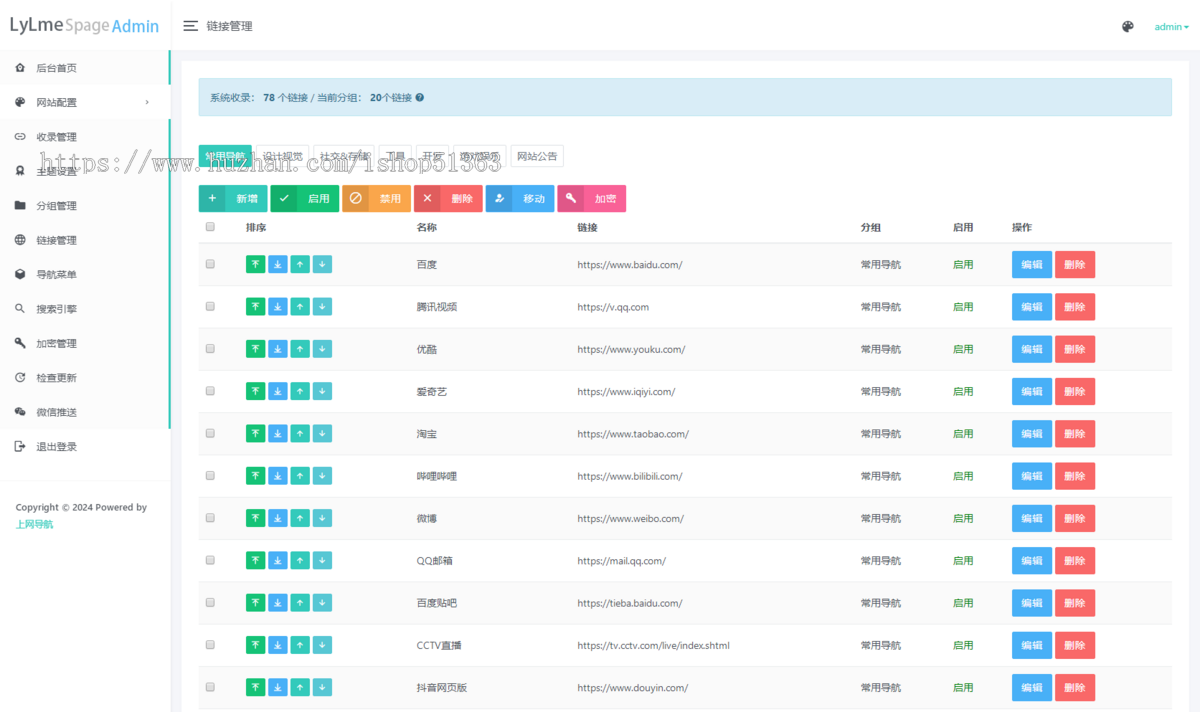Click the 新增 add button
The width and height of the screenshot is (1200, 712).
pos(233,198)
